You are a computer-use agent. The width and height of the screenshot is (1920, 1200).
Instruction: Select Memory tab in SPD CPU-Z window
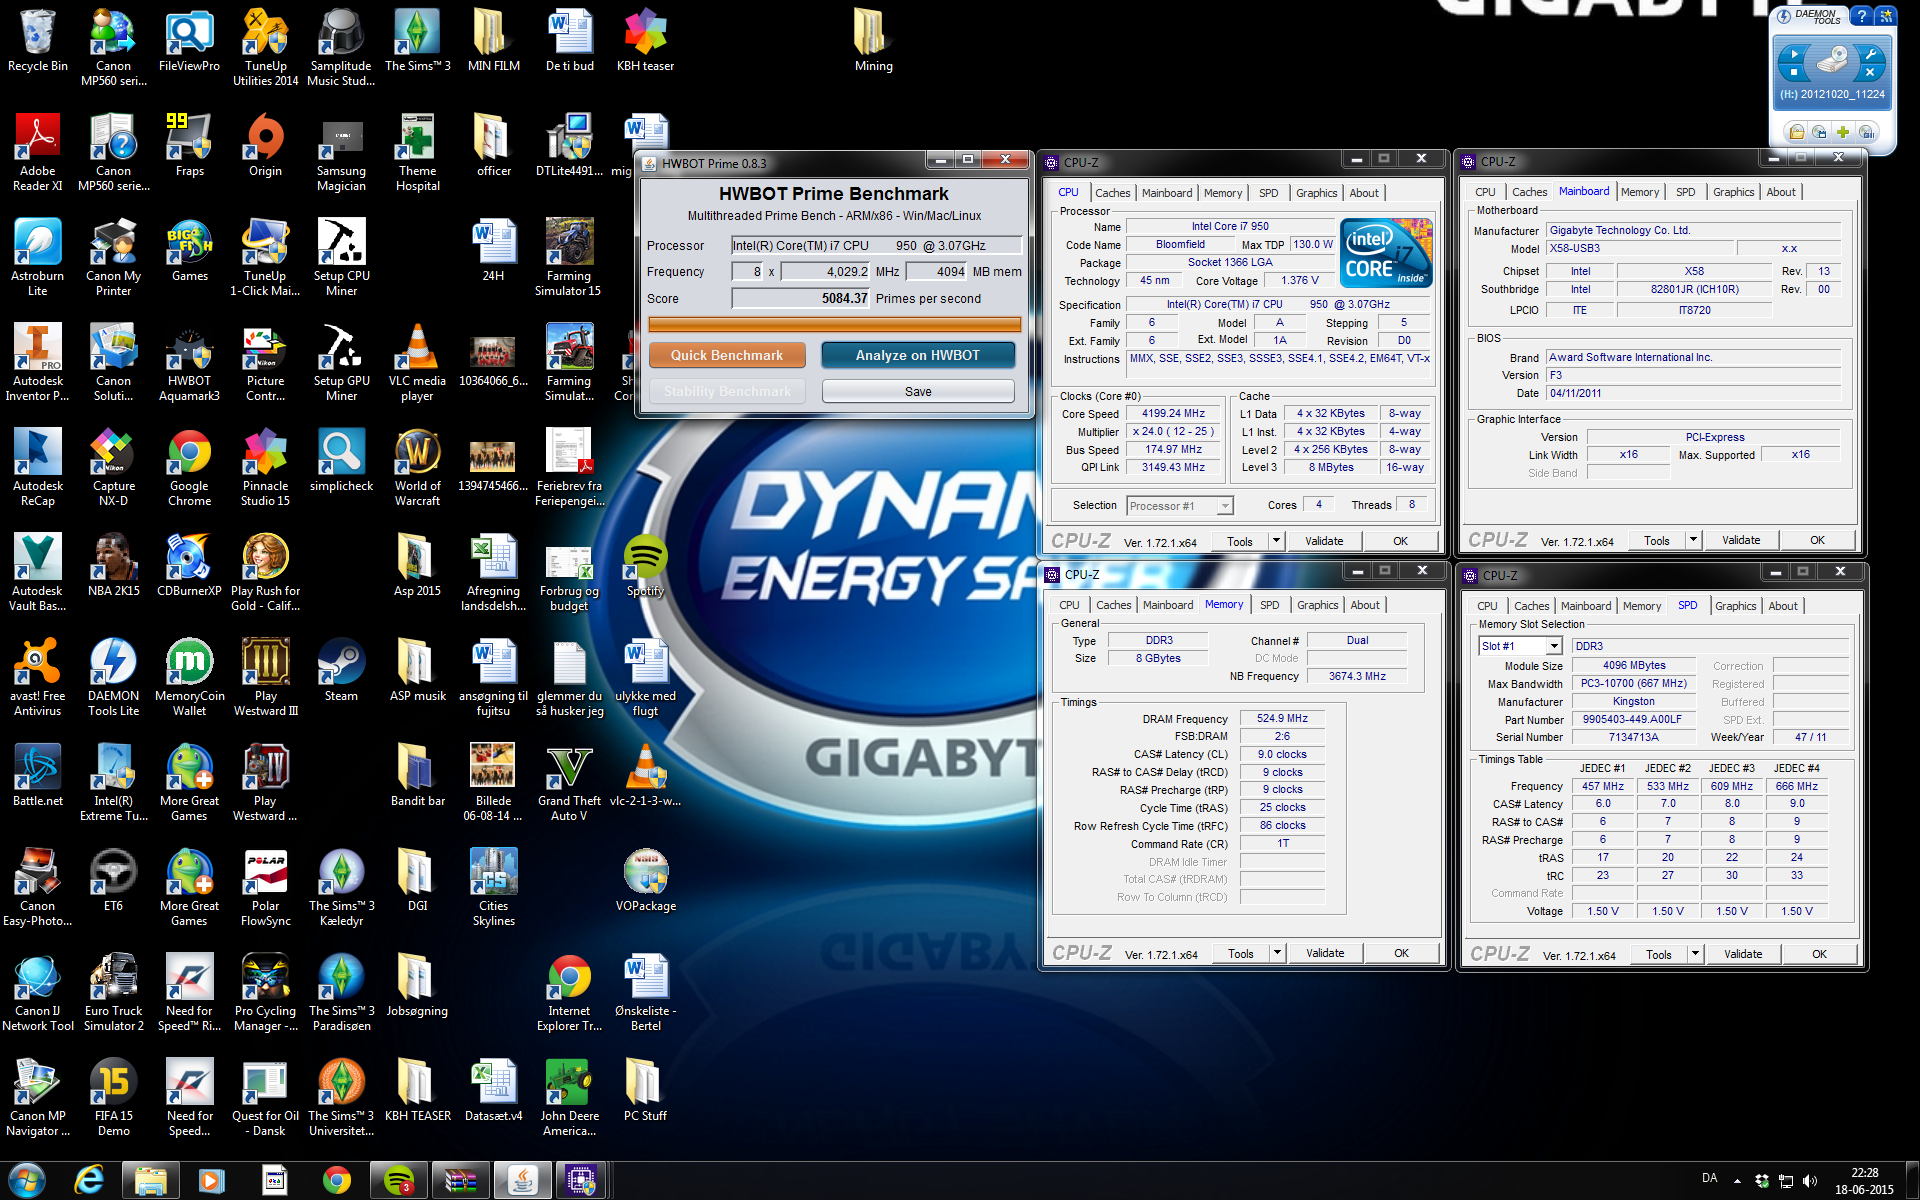pos(1642,606)
